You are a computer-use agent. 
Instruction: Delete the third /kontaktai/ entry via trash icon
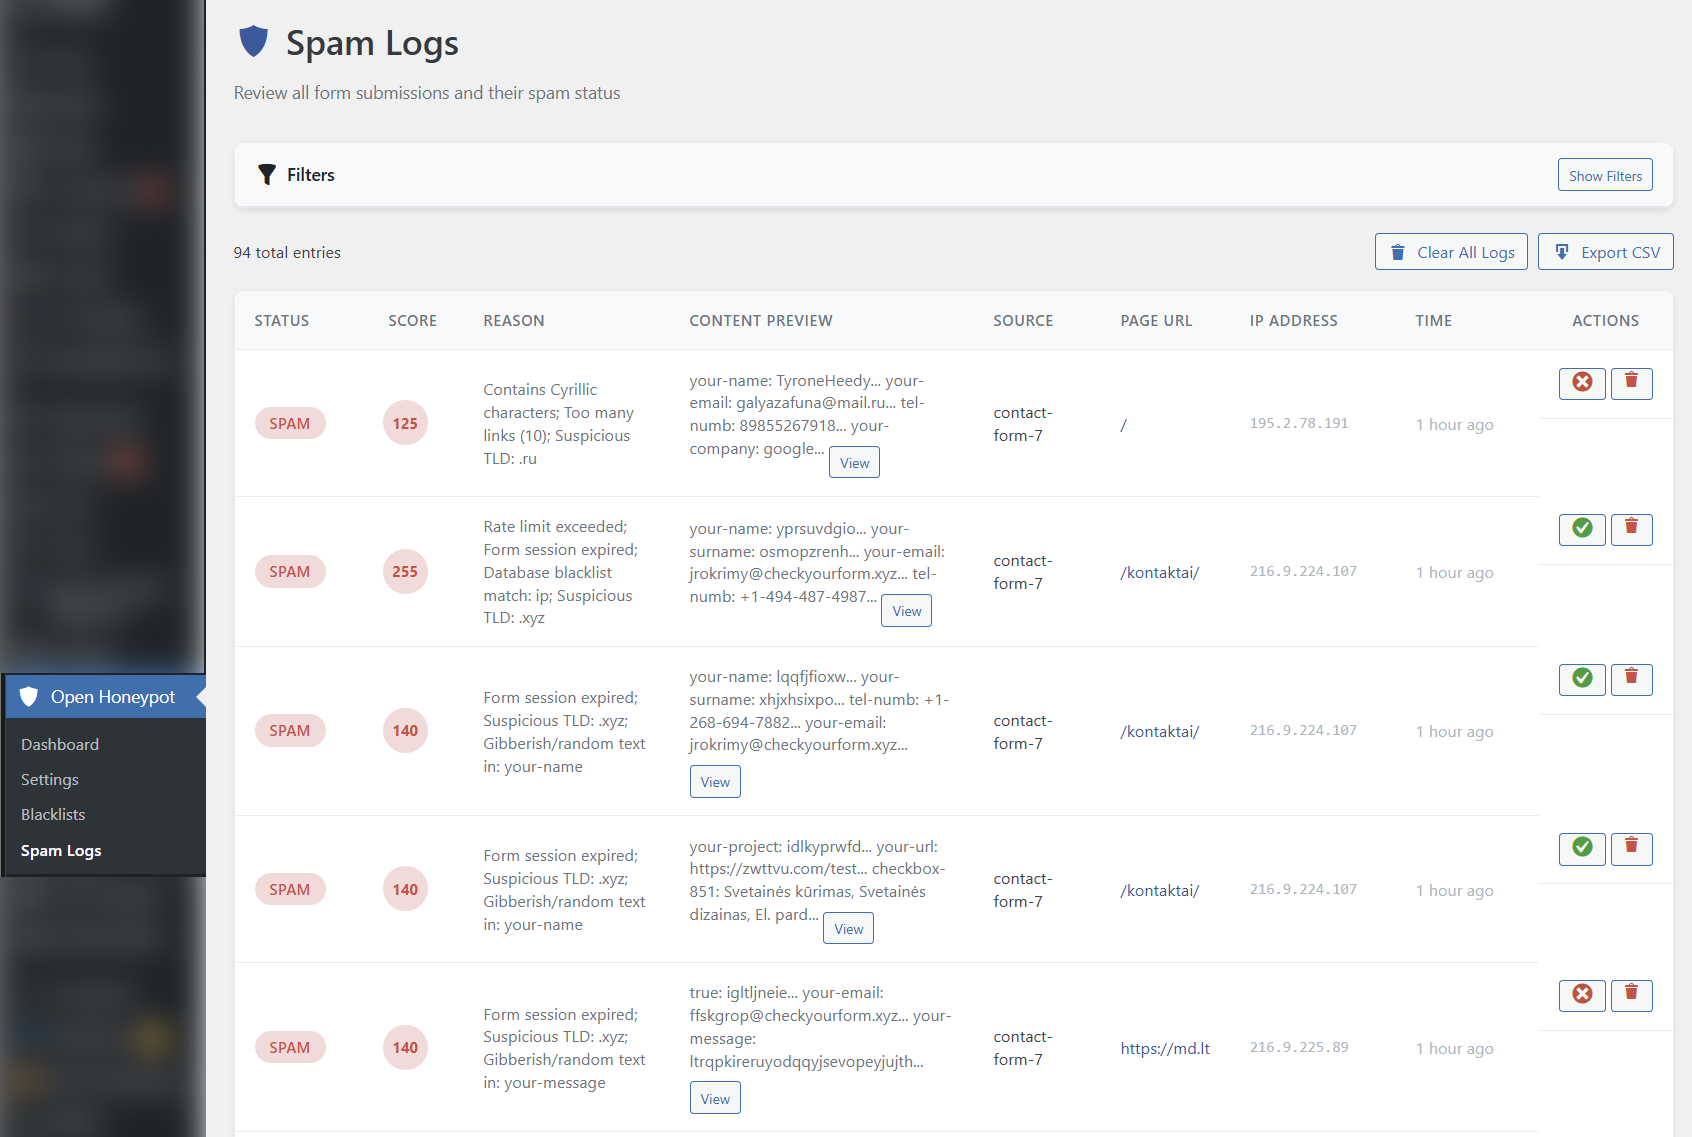point(1631,848)
